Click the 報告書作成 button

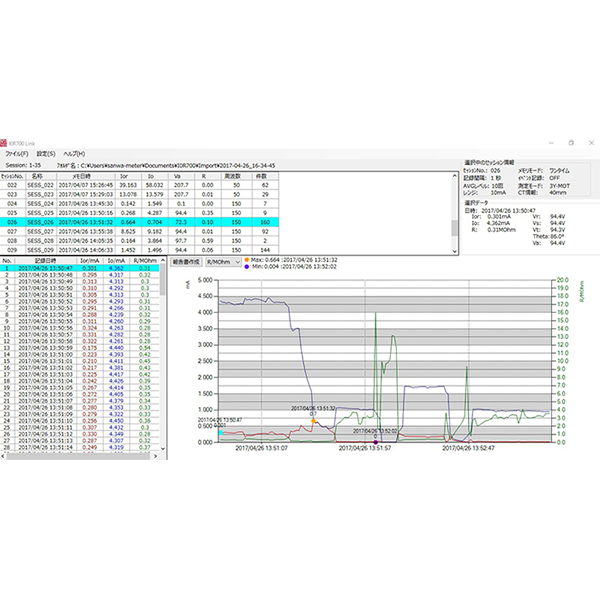[186, 261]
